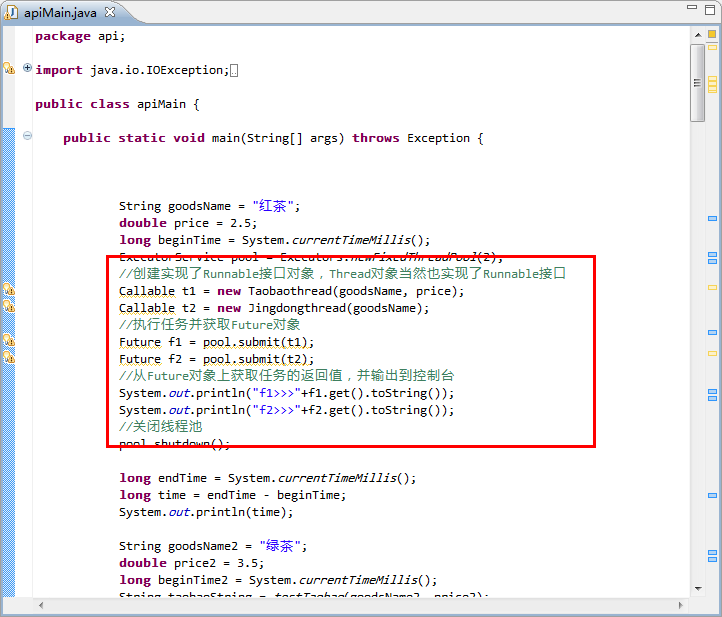Click the 'pool.submit(t1);' call
The height and width of the screenshot is (617, 722).
click(258, 343)
